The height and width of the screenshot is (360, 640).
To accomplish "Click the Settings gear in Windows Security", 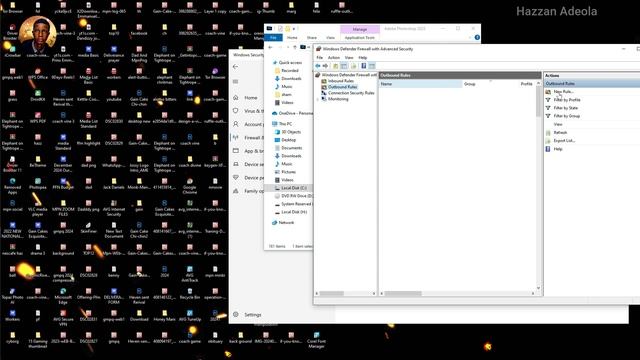I will click(236, 315).
